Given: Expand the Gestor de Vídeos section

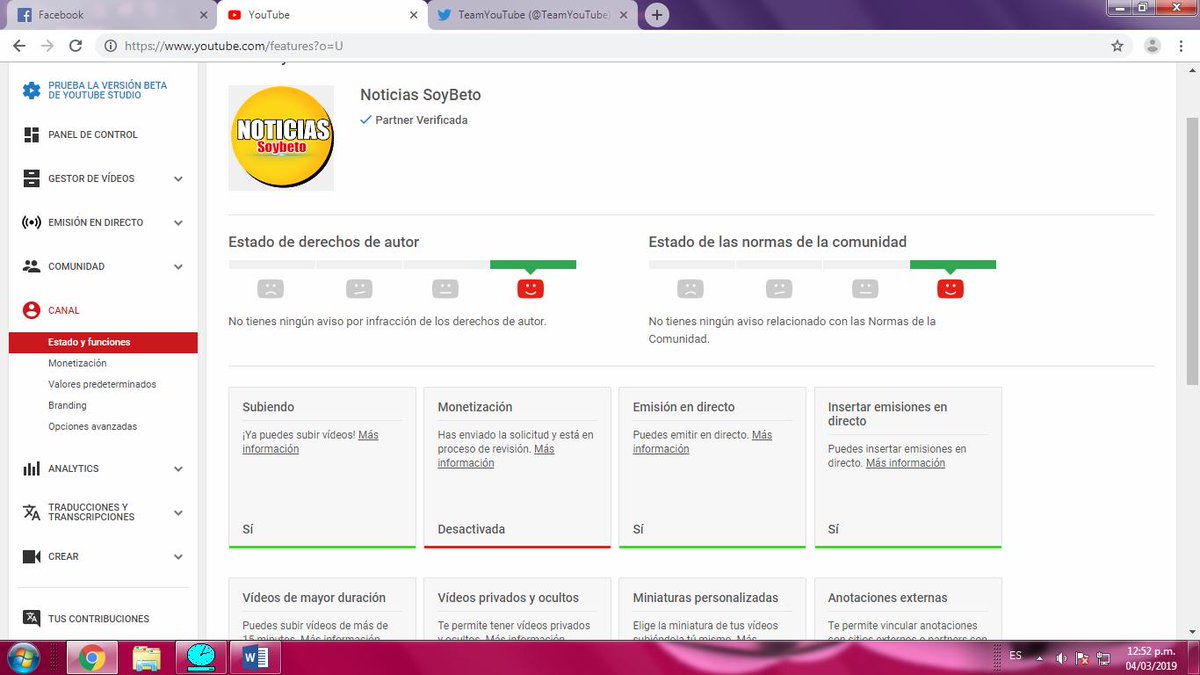Looking at the screenshot, I should click(178, 179).
